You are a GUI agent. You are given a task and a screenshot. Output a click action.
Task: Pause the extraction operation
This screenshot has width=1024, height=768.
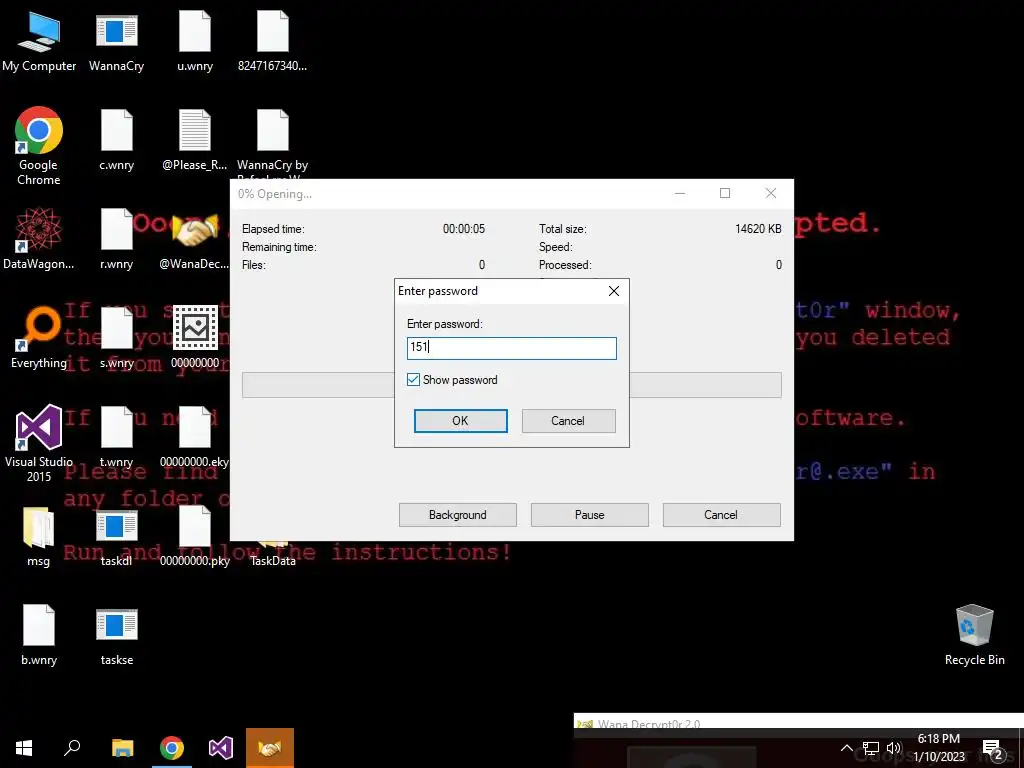coord(590,515)
